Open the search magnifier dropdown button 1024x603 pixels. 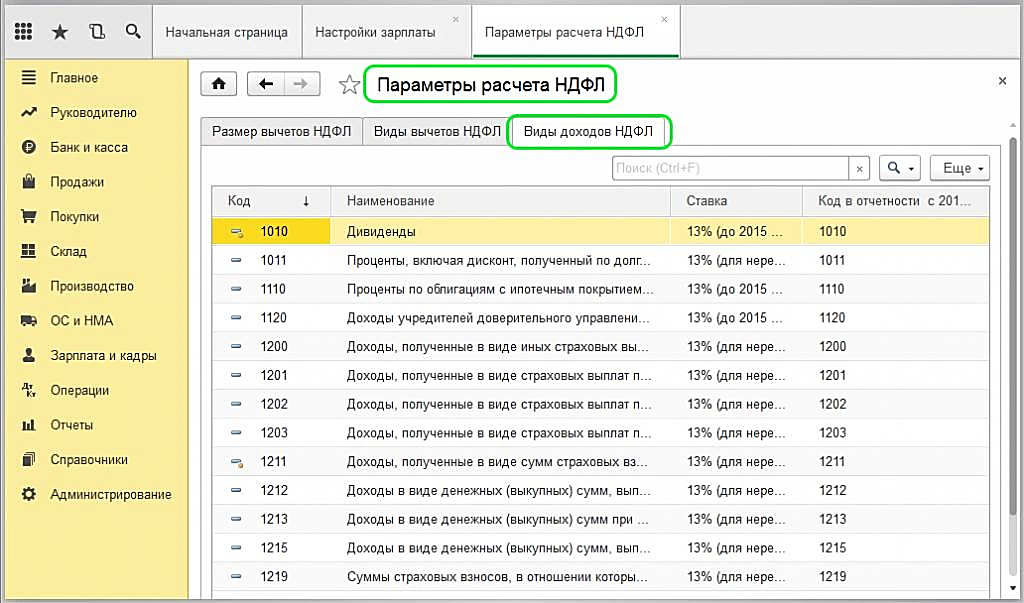pyautogui.click(x=899, y=168)
